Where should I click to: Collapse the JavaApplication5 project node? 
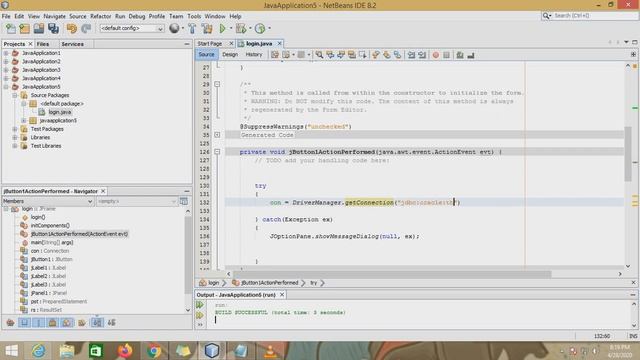(x=6, y=87)
